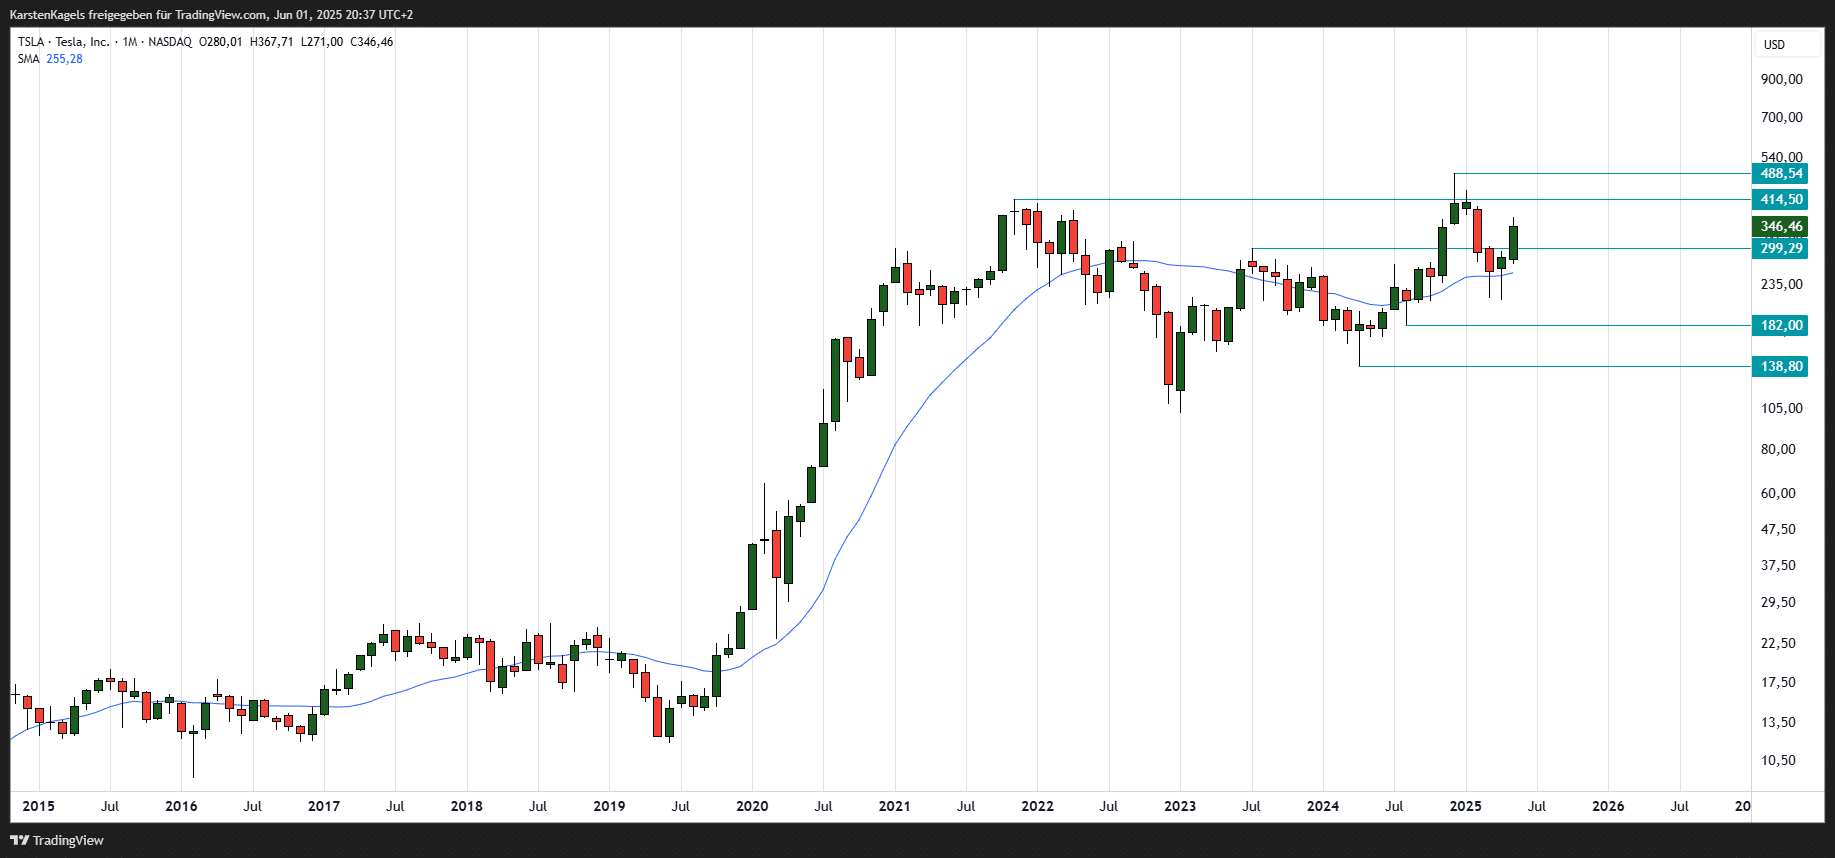Click the current price 346,46 label
This screenshot has width=1835, height=858.
1780,226
